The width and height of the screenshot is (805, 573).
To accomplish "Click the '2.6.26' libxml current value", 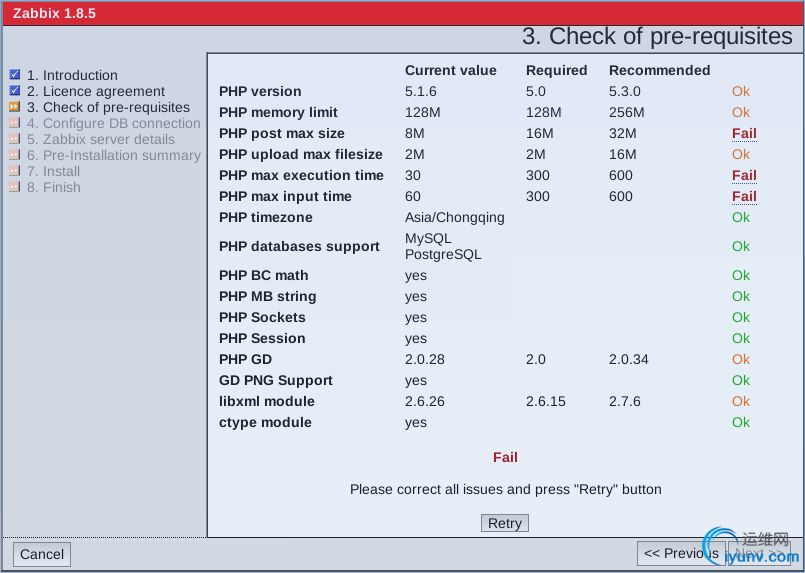I will pyautogui.click(x=425, y=402).
